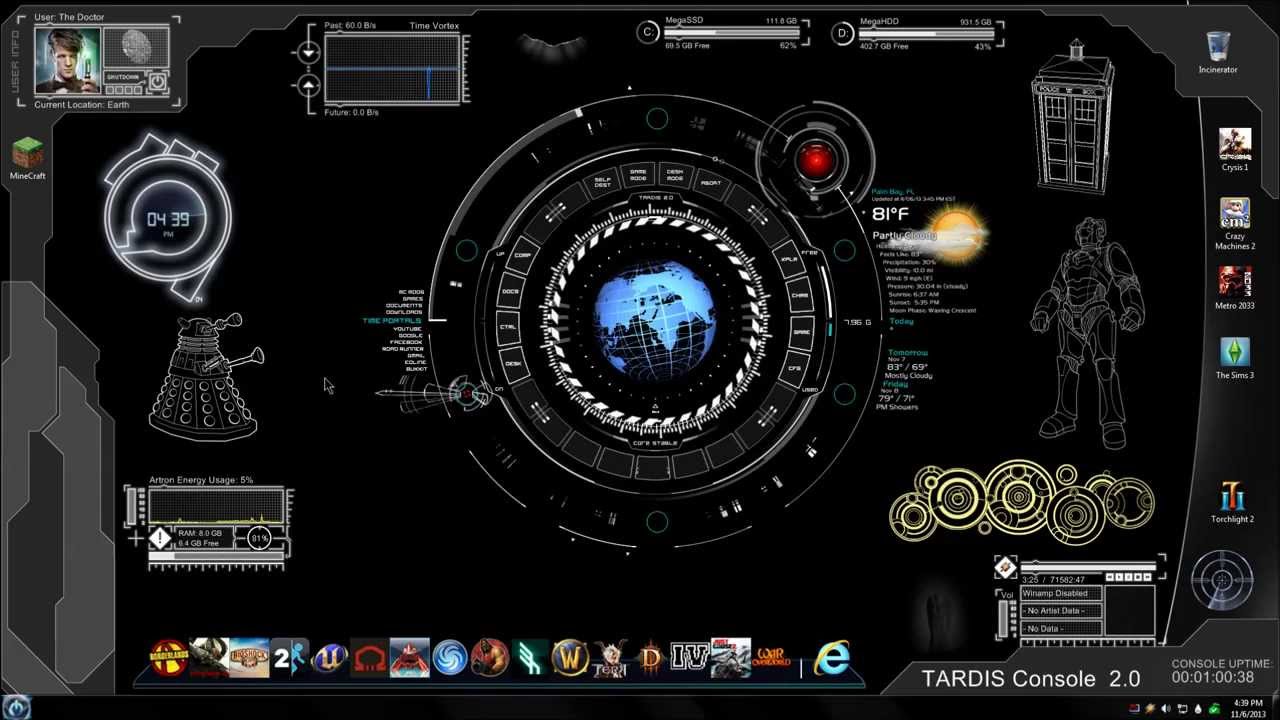The image size is (1280, 720).
Task: Click the radar circle widget
Action: coord(1222,581)
